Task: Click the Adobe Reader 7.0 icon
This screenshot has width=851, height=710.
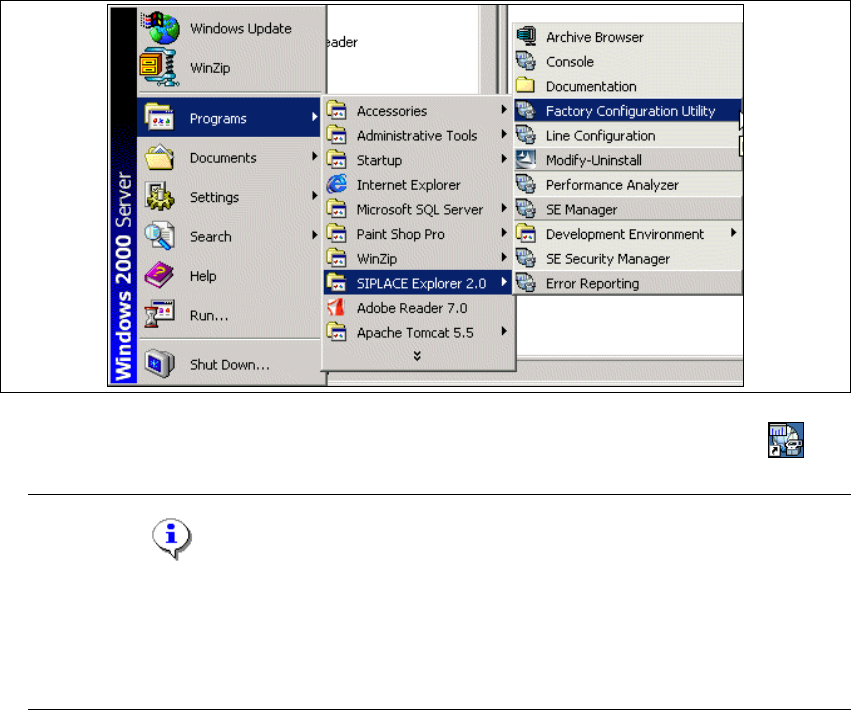Action: pyautogui.click(x=336, y=308)
